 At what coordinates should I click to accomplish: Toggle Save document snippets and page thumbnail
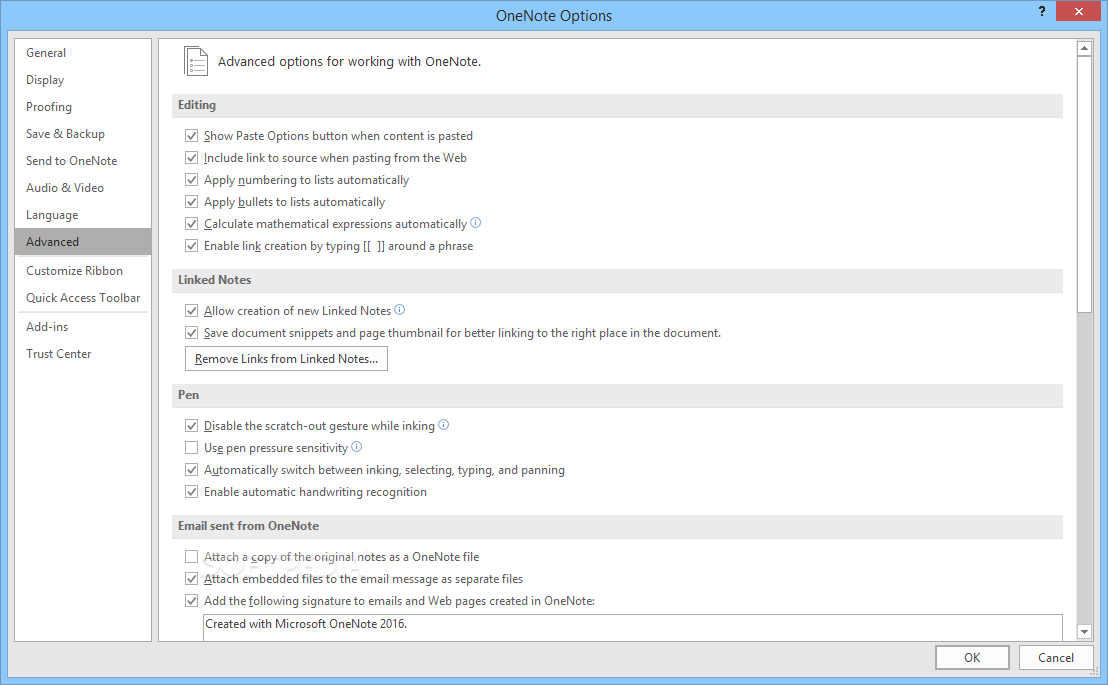tap(191, 333)
